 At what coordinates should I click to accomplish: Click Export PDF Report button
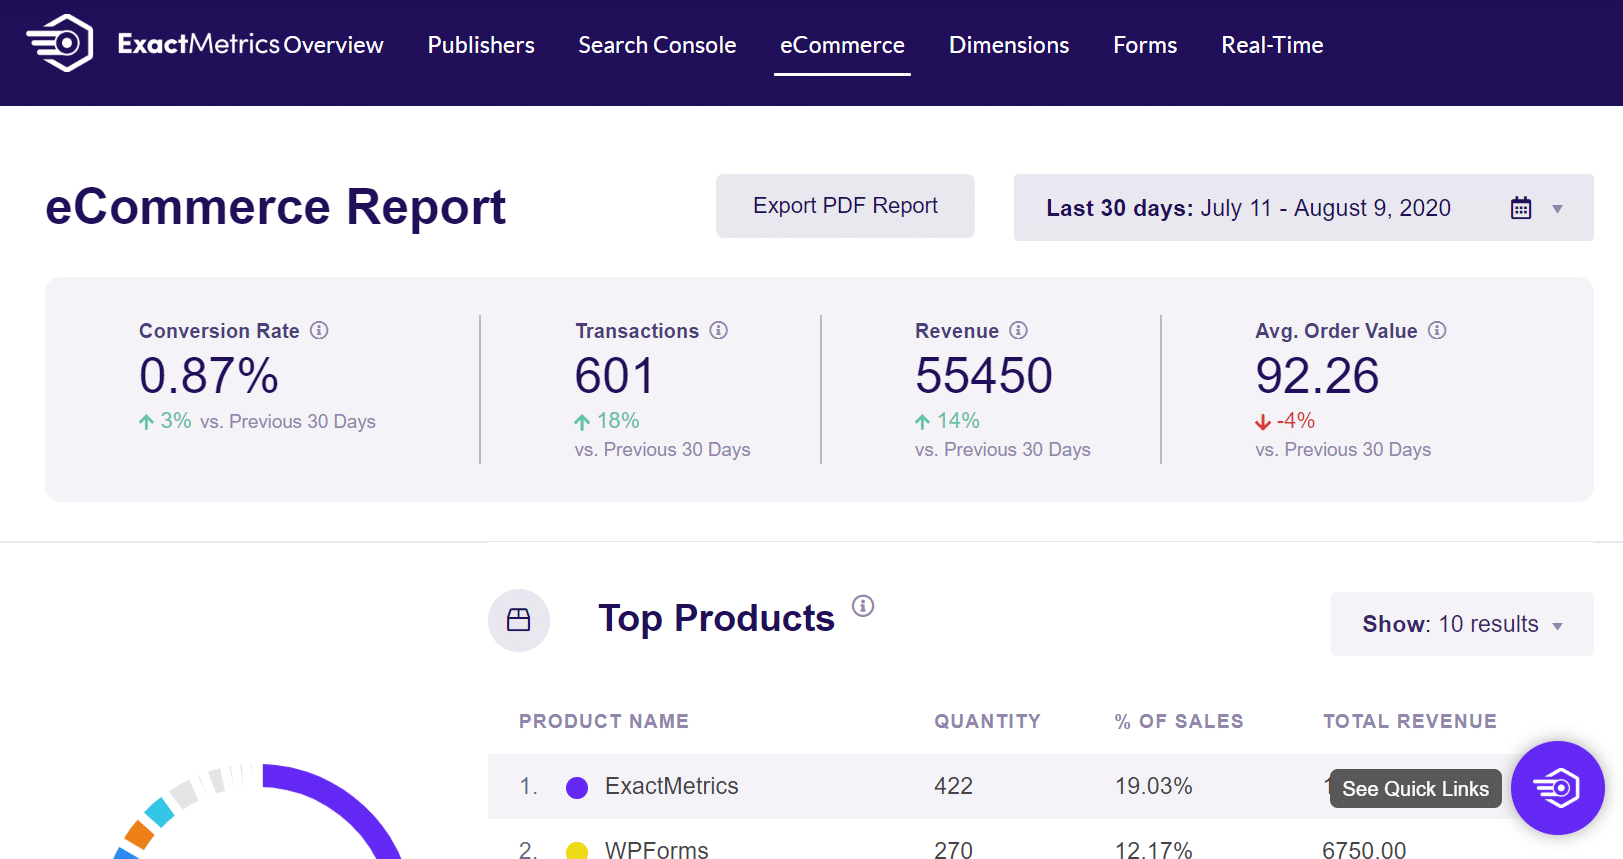click(x=845, y=206)
